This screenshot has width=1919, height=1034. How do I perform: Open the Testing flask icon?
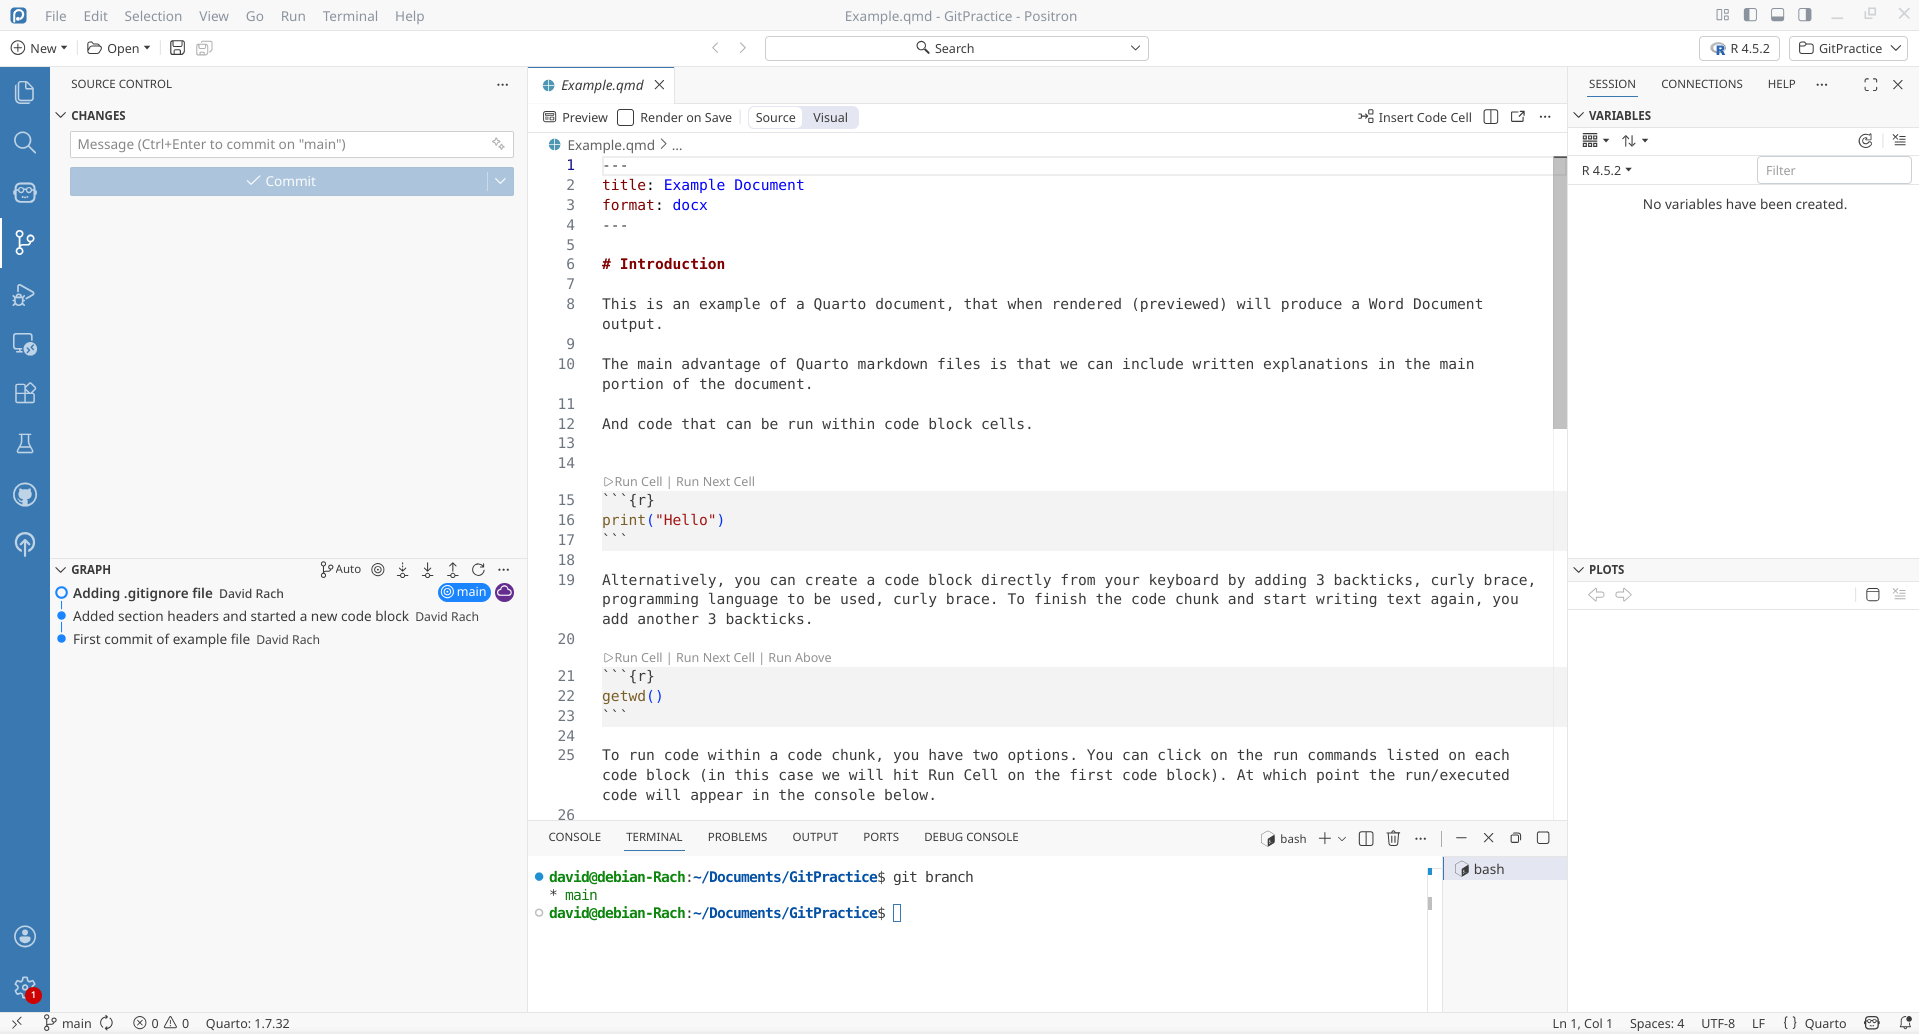(x=25, y=443)
